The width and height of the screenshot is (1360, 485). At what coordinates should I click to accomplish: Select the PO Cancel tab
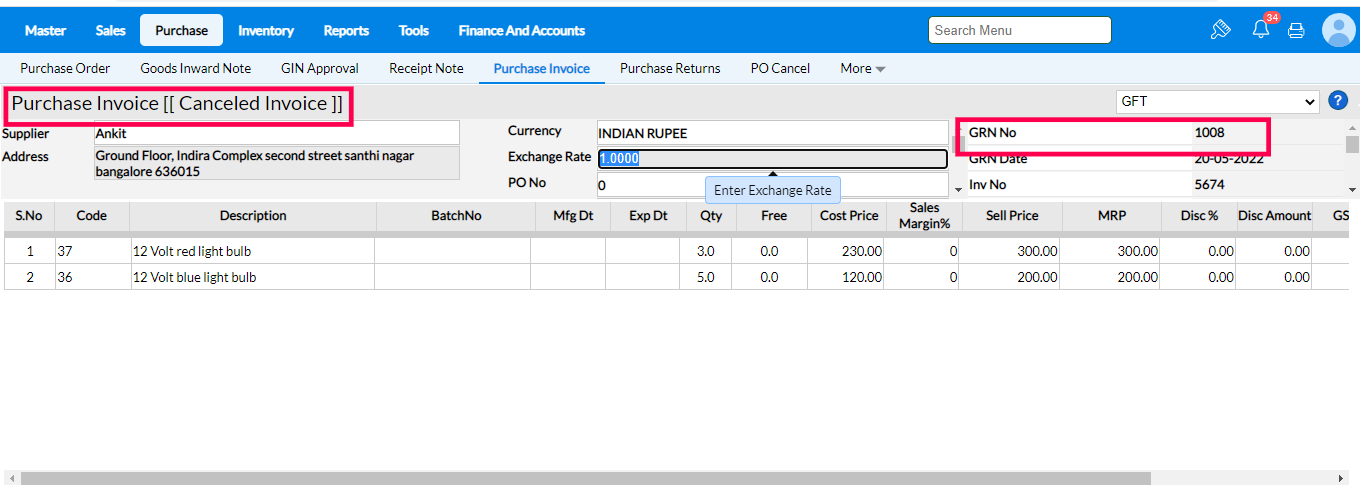[x=780, y=68]
